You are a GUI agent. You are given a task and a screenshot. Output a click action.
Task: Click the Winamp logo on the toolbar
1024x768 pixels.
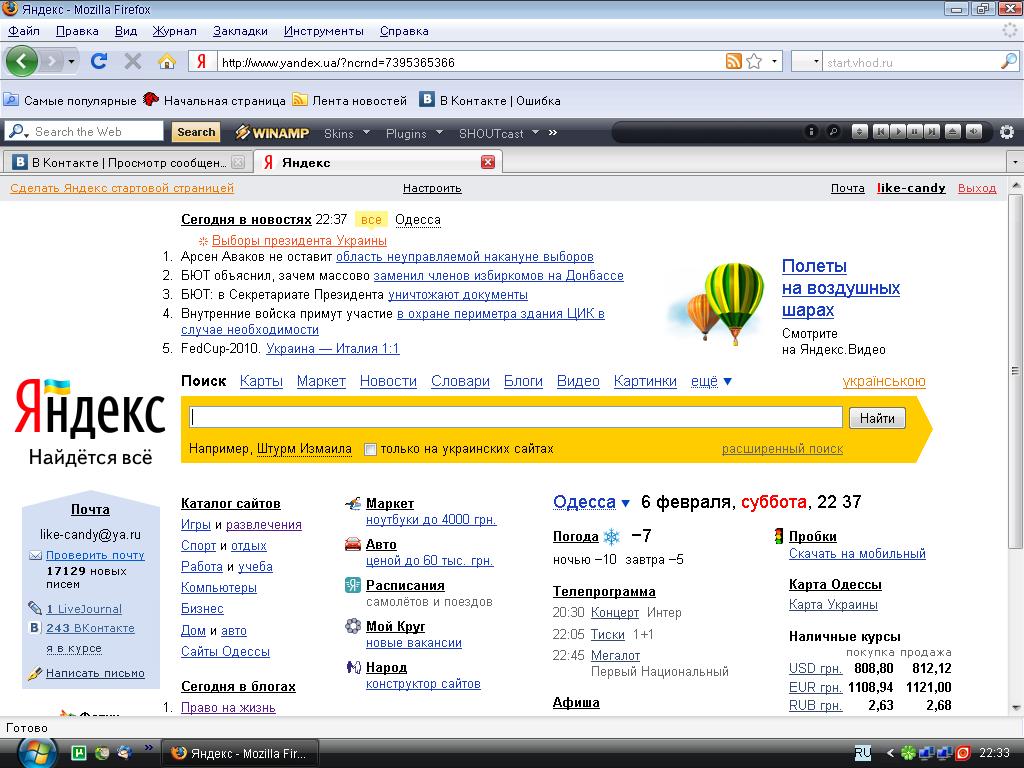[x=272, y=133]
